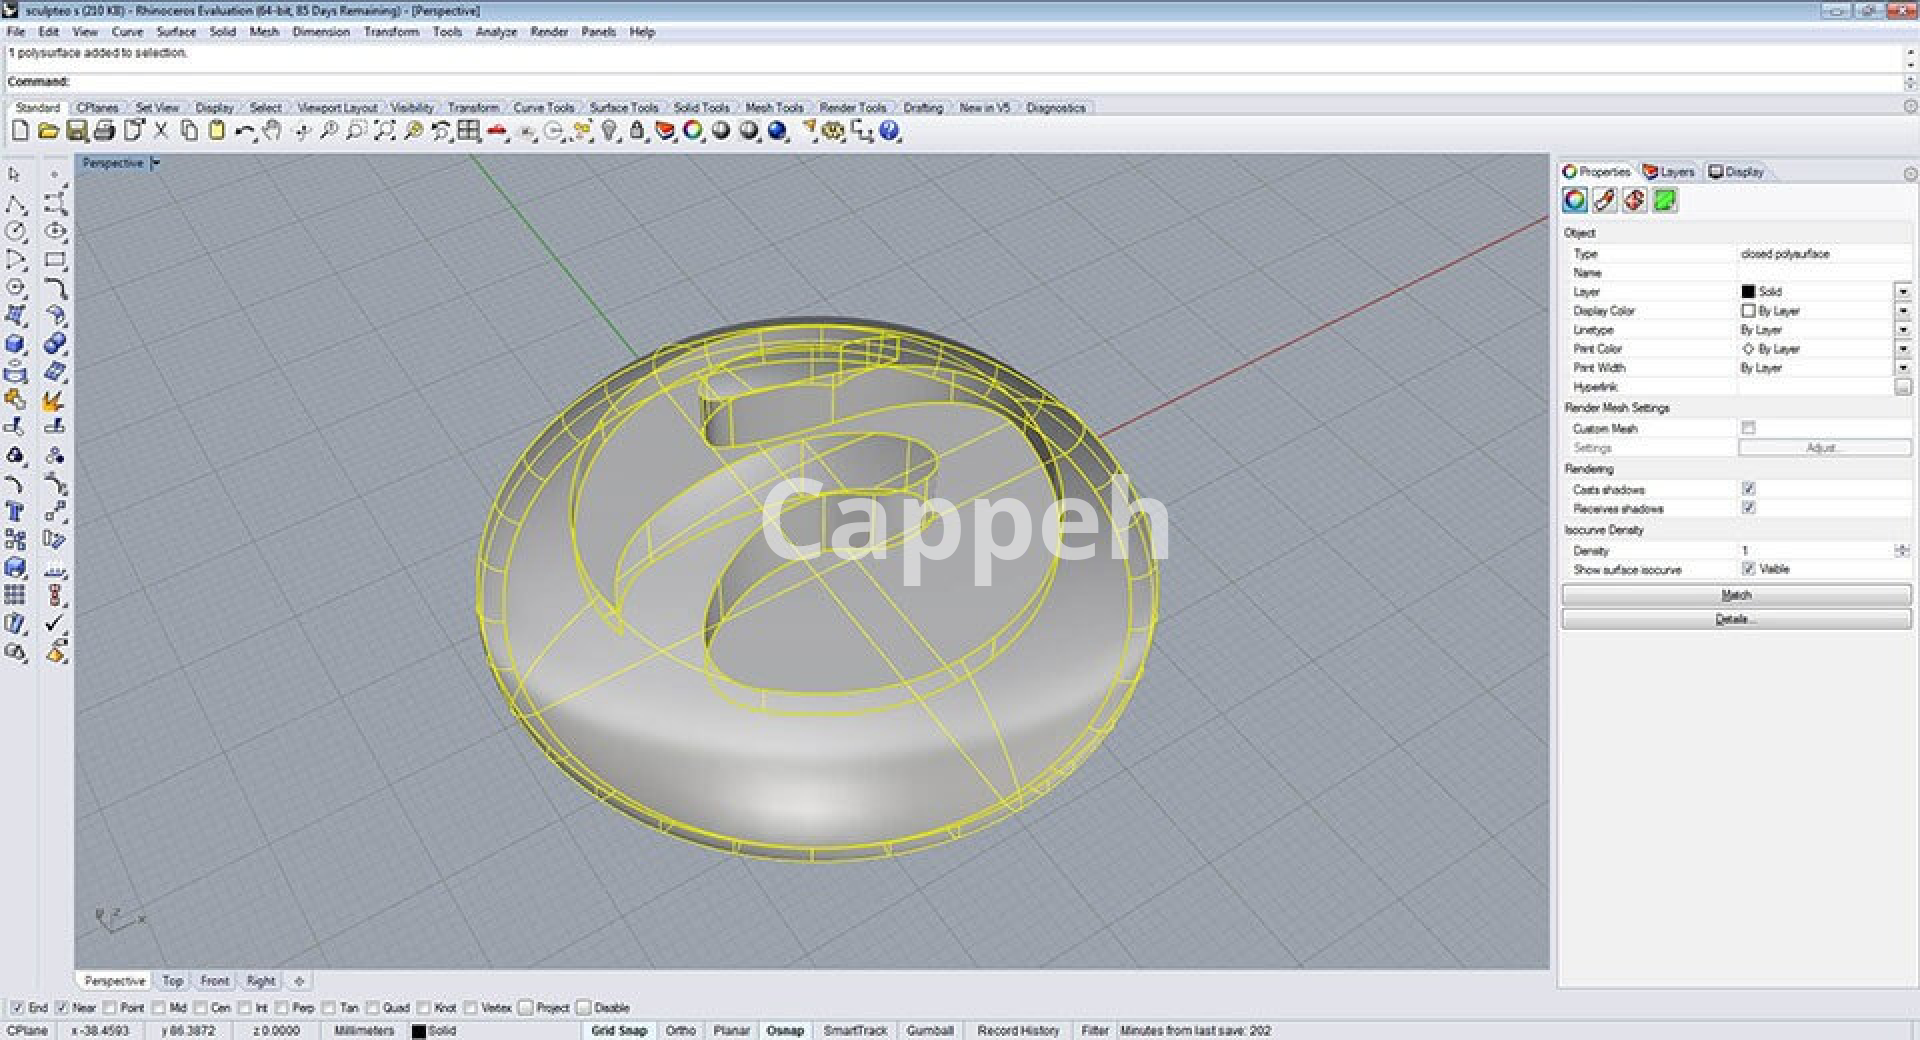The image size is (1920, 1040).
Task: Open the Help question mark icon
Action: (x=889, y=131)
